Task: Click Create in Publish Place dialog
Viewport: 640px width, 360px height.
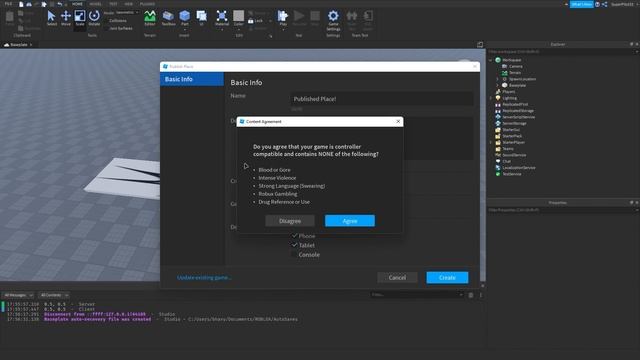Action: click(x=447, y=278)
